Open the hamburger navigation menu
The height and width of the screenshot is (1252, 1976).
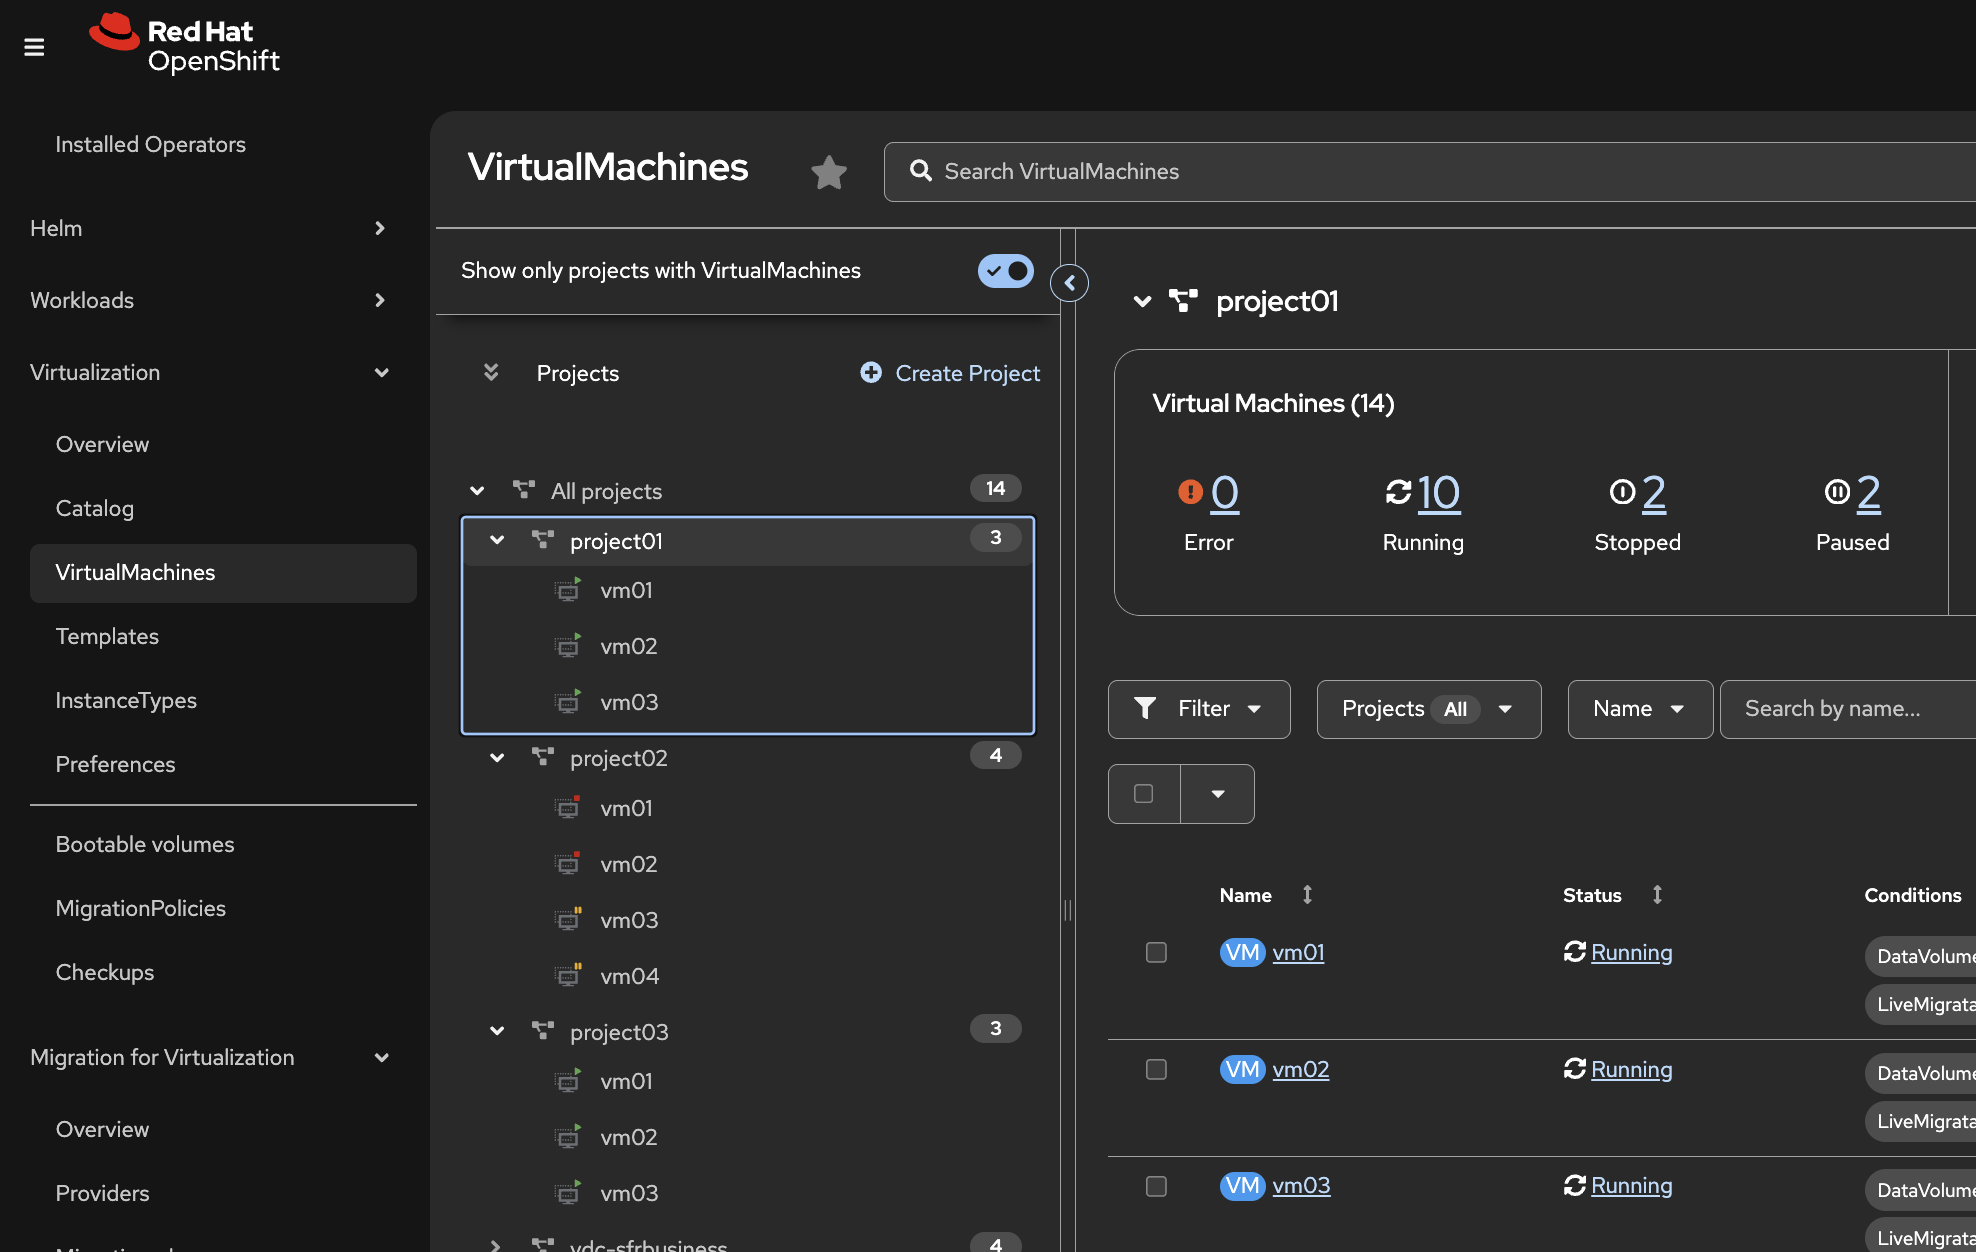pos(34,47)
